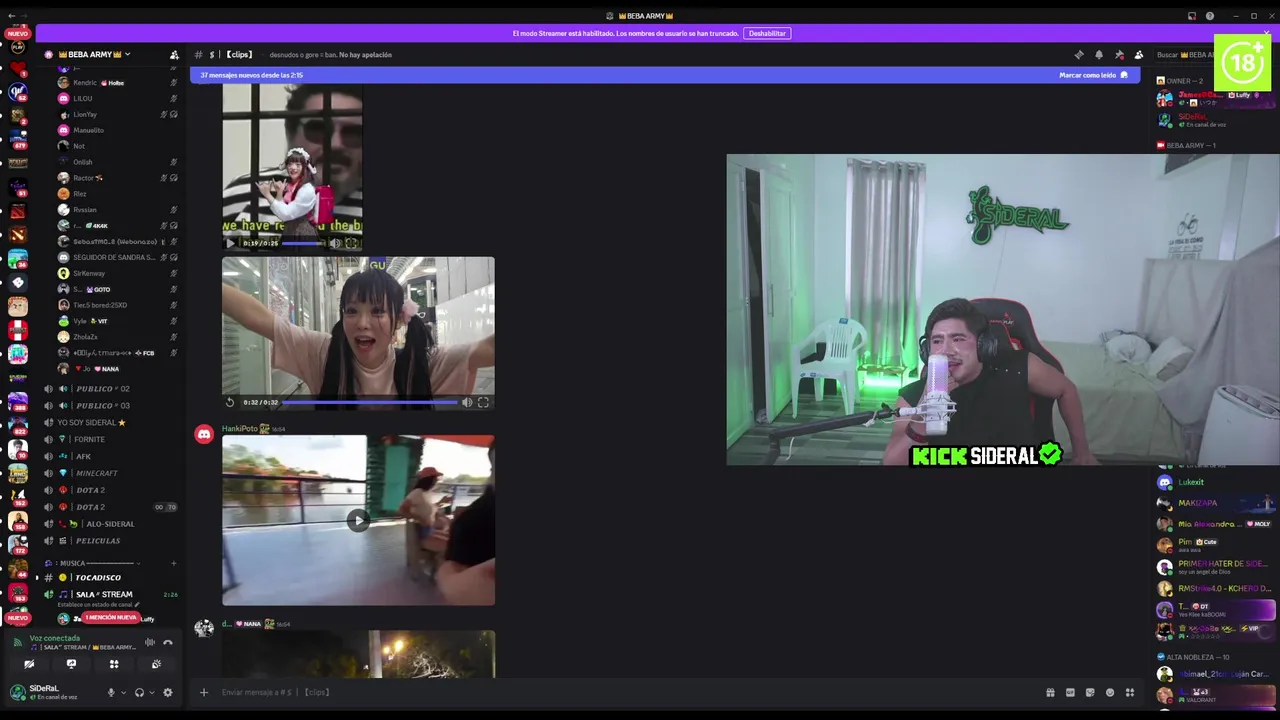Screen dimensions: 1280x720
Task: Join the PUBLICO 03 voice channel
Action: (110, 405)
